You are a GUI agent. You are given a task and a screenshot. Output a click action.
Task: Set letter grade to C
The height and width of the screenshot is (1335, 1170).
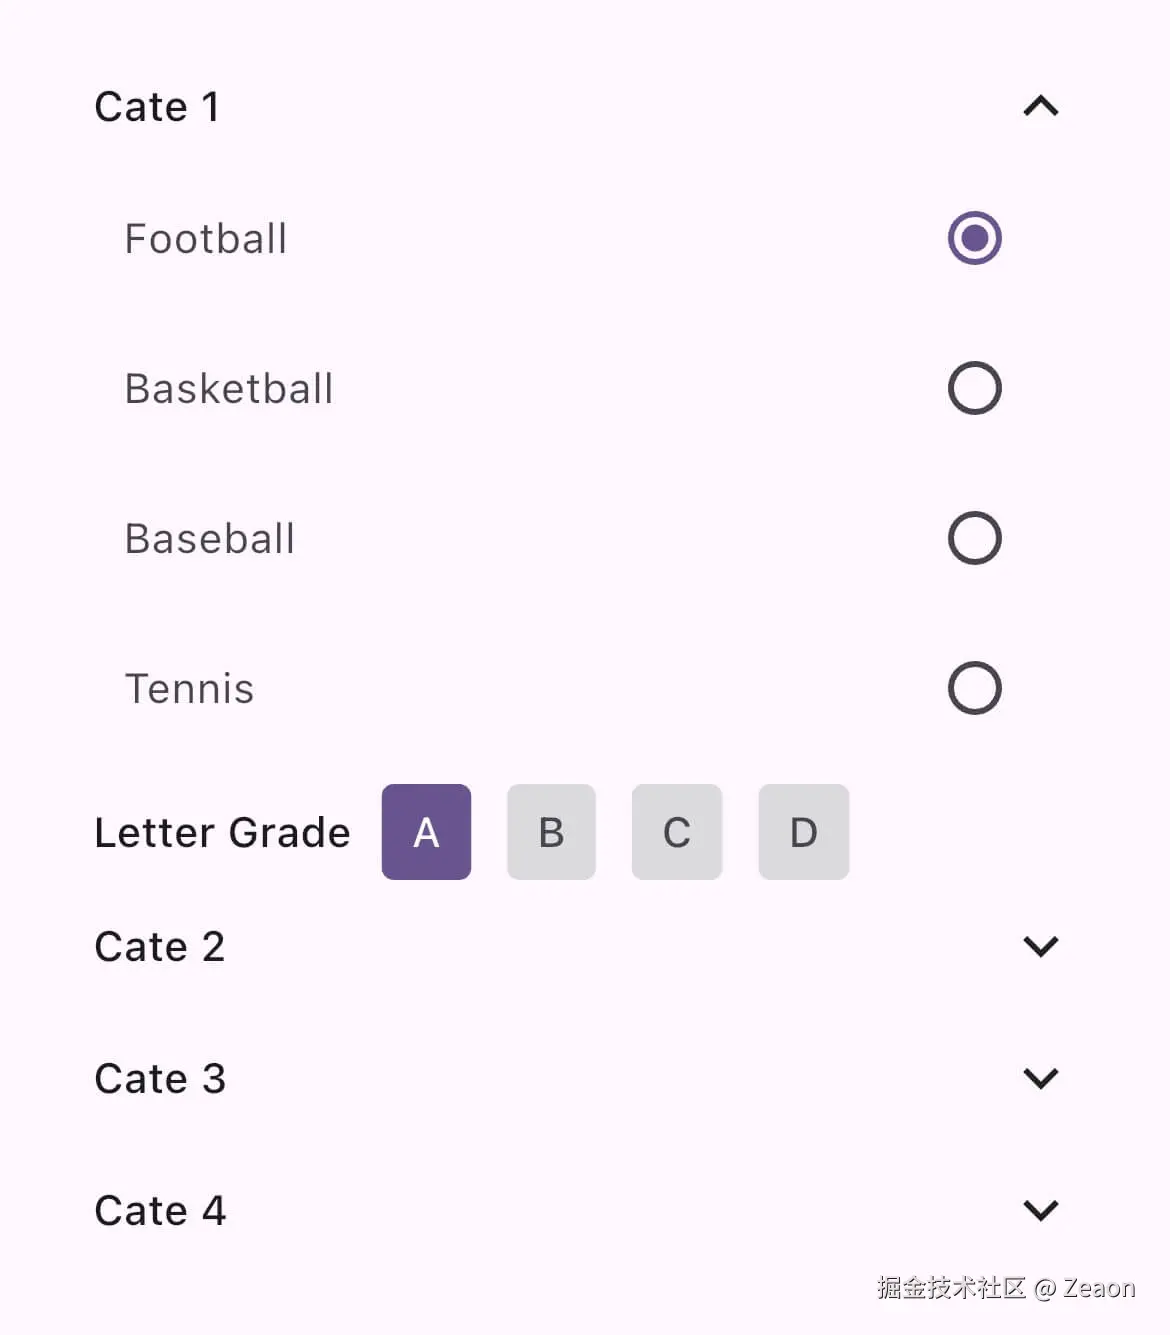pyautogui.click(x=677, y=832)
